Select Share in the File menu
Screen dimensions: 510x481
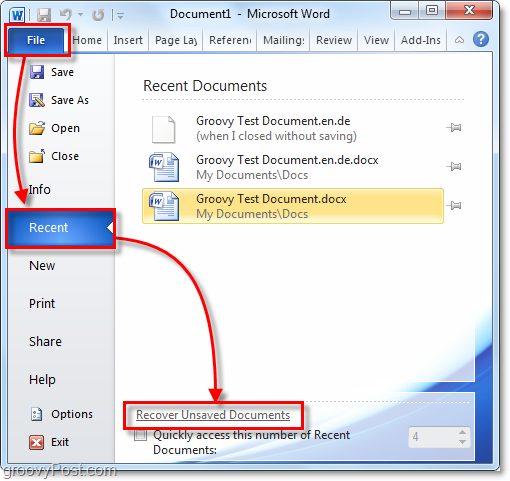[x=45, y=342]
